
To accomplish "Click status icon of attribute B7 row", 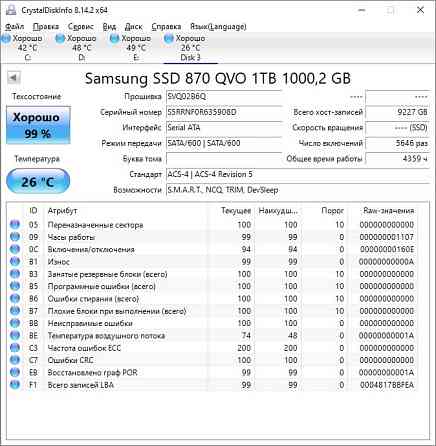I will (x=15, y=311).
